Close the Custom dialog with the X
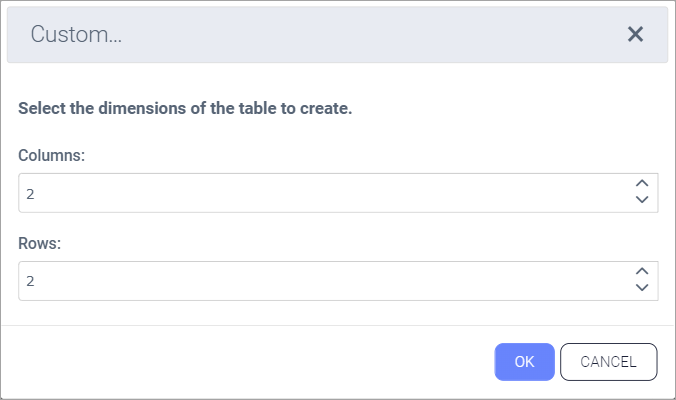 635,34
